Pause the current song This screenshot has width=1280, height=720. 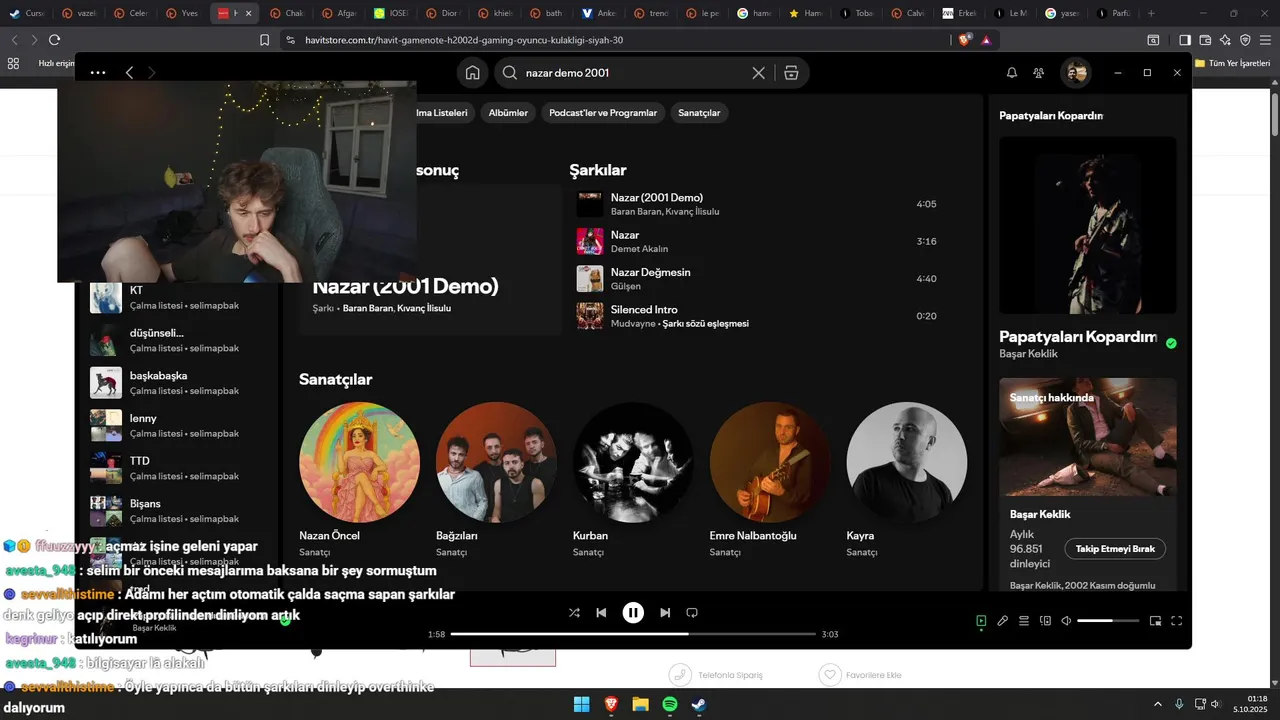(x=633, y=613)
